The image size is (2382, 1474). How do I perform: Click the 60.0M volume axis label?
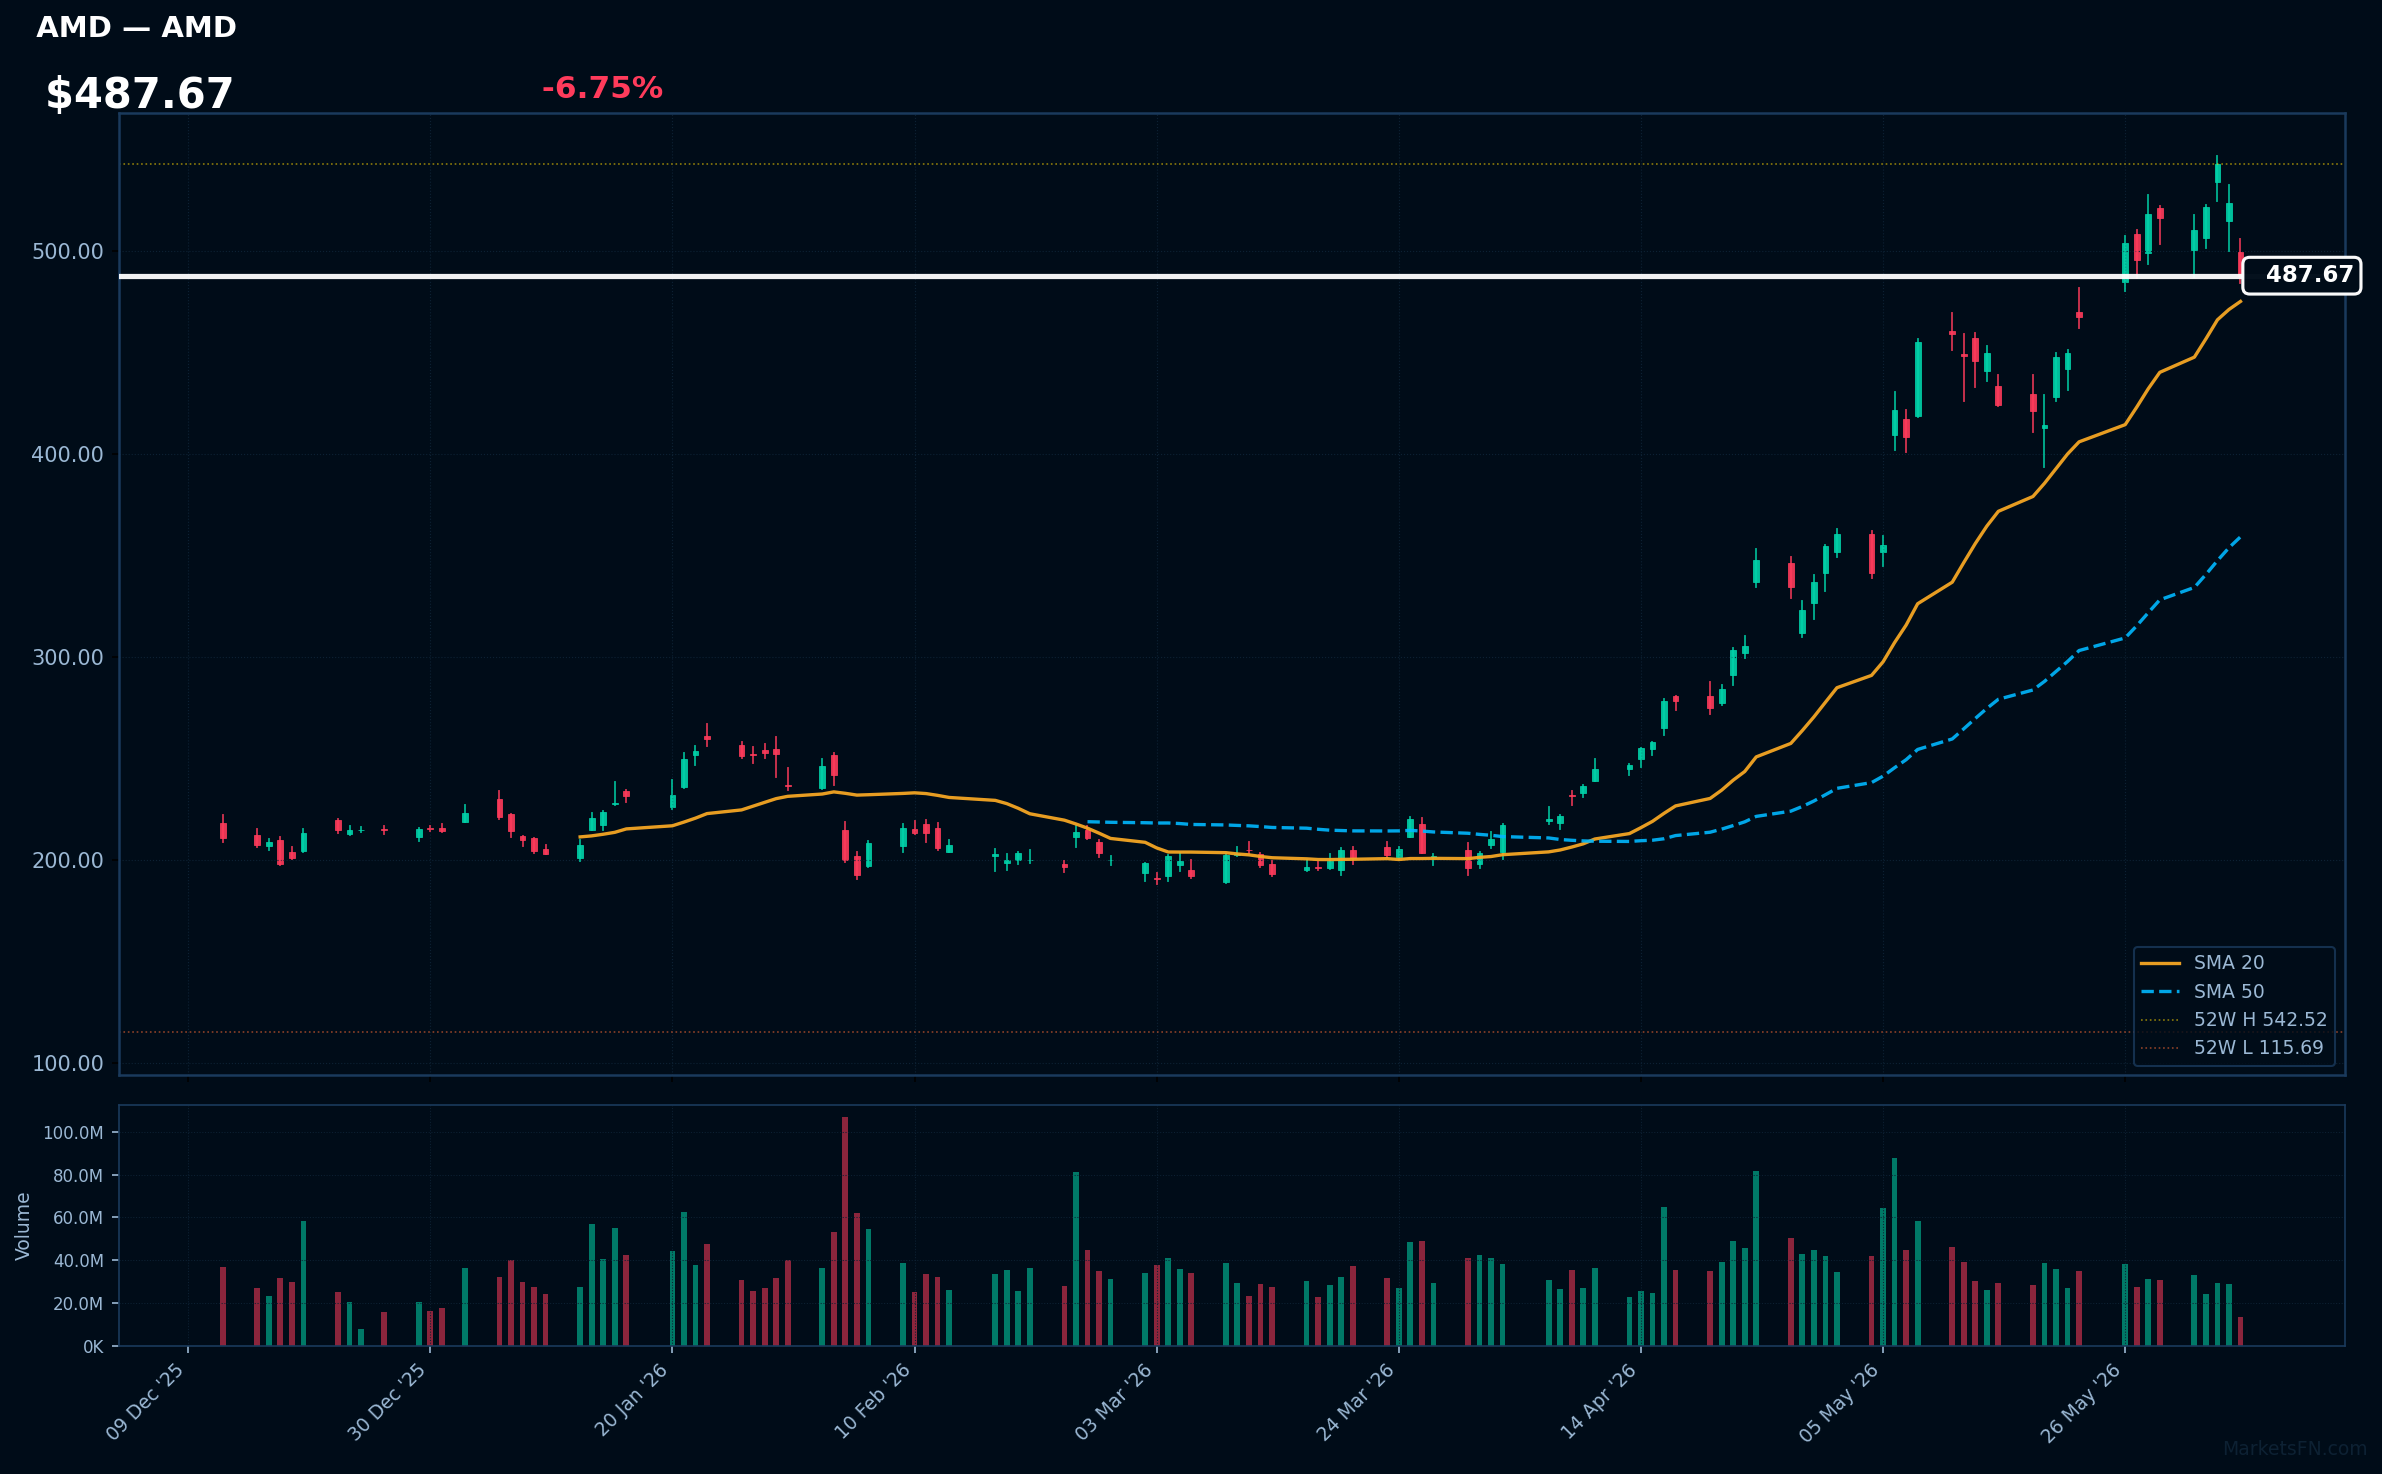(x=78, y=1218)
